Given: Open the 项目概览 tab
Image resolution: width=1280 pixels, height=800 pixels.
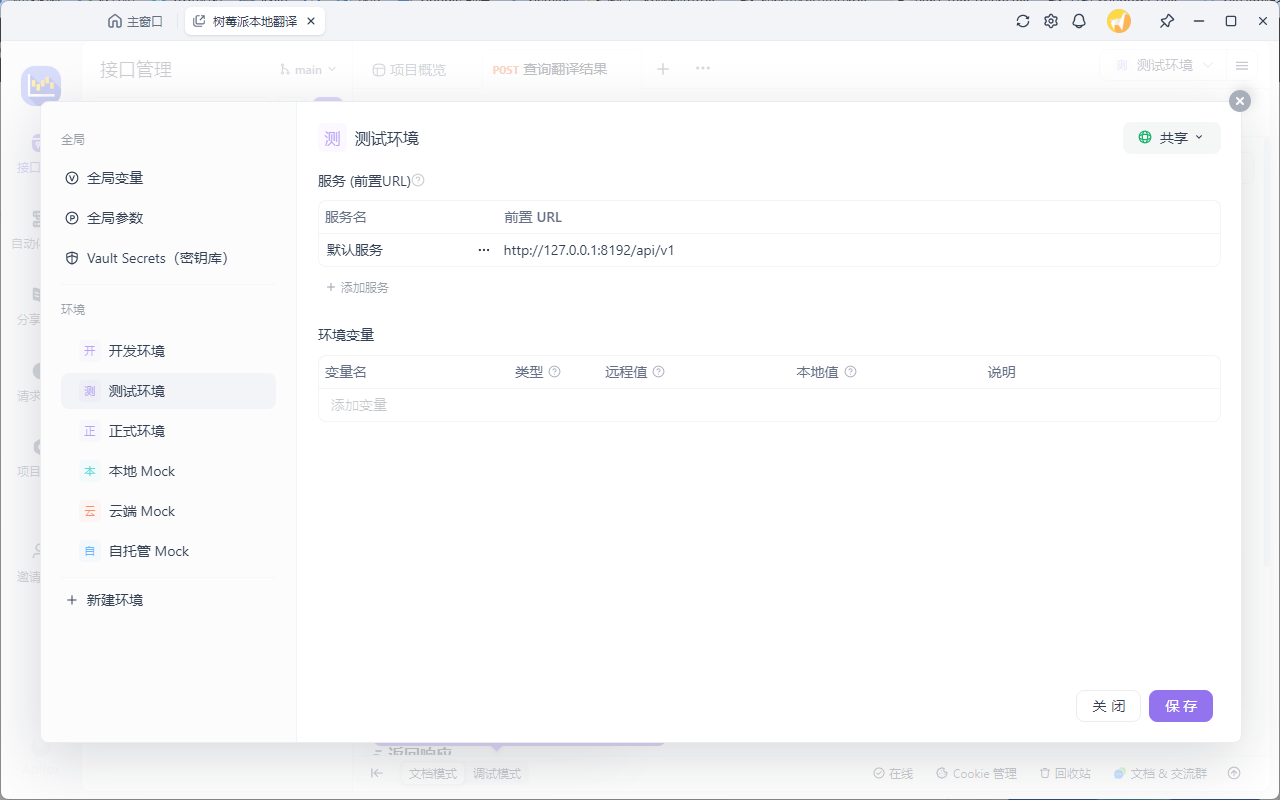Looking at the screenshot, I should 410,70.
